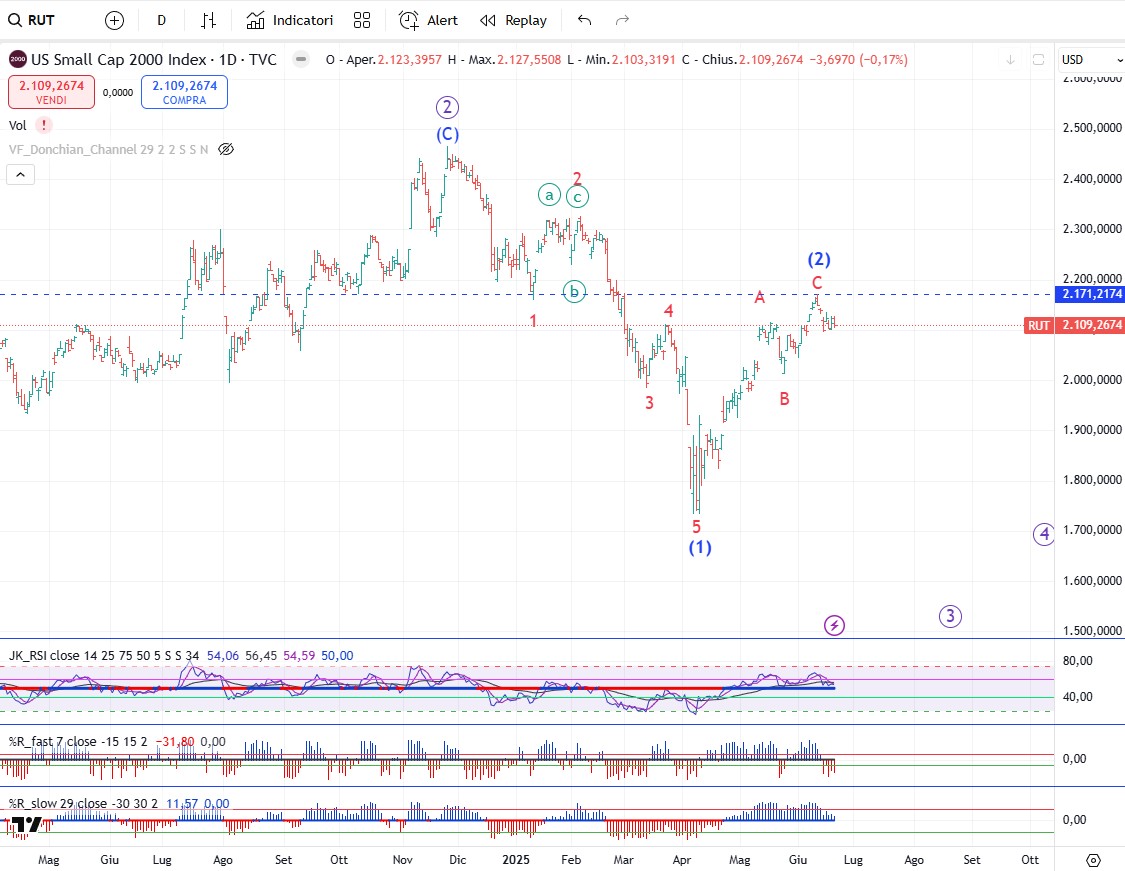
Task: Click the high value 2.127,5508
Action: [x=529, y=60]
